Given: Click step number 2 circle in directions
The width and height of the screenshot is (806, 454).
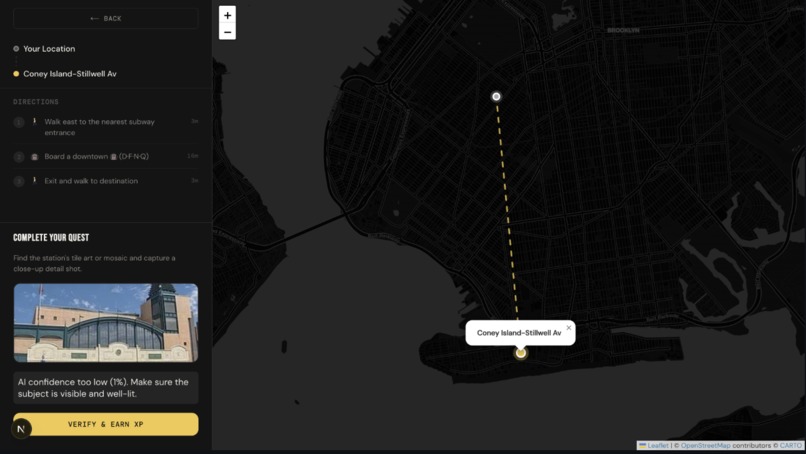Looking at the screenshot, I should coord(19,157).
